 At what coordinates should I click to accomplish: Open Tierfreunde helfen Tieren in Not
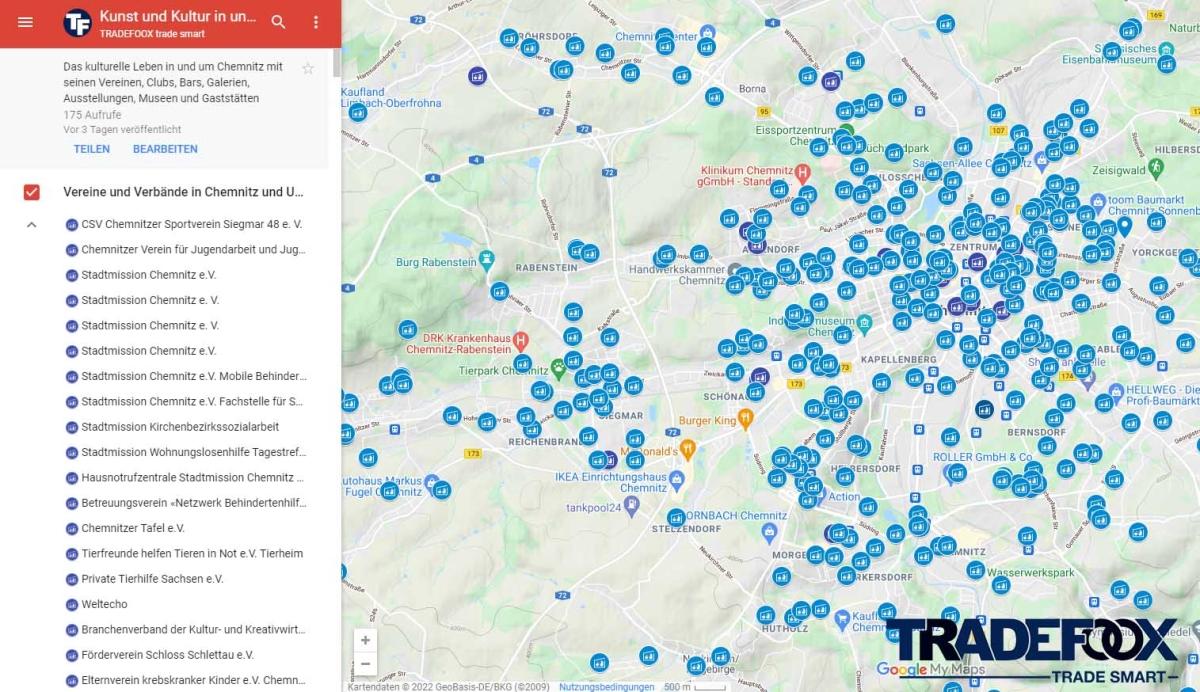click(192, 553)
